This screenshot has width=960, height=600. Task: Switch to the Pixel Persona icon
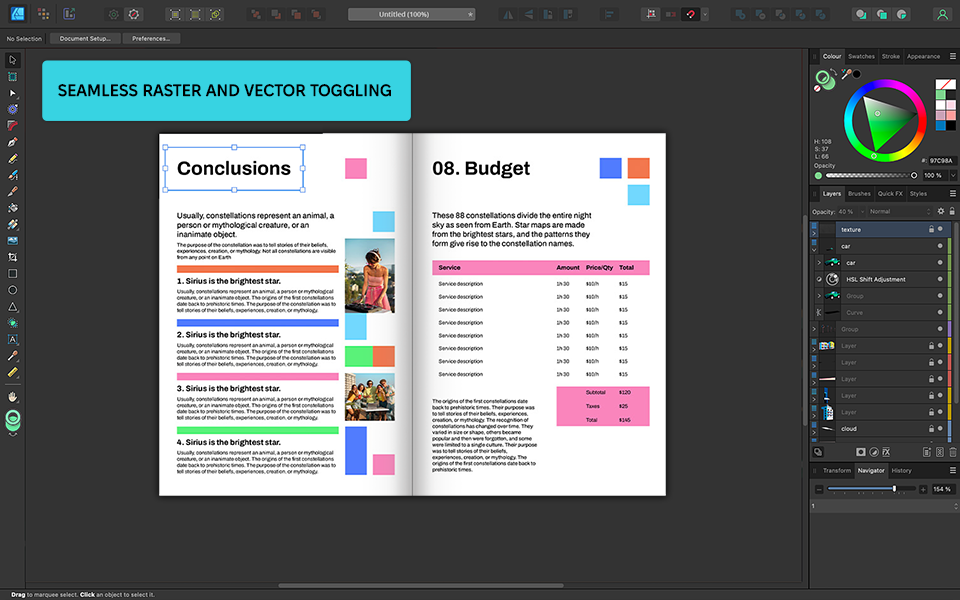pos(43,13)
